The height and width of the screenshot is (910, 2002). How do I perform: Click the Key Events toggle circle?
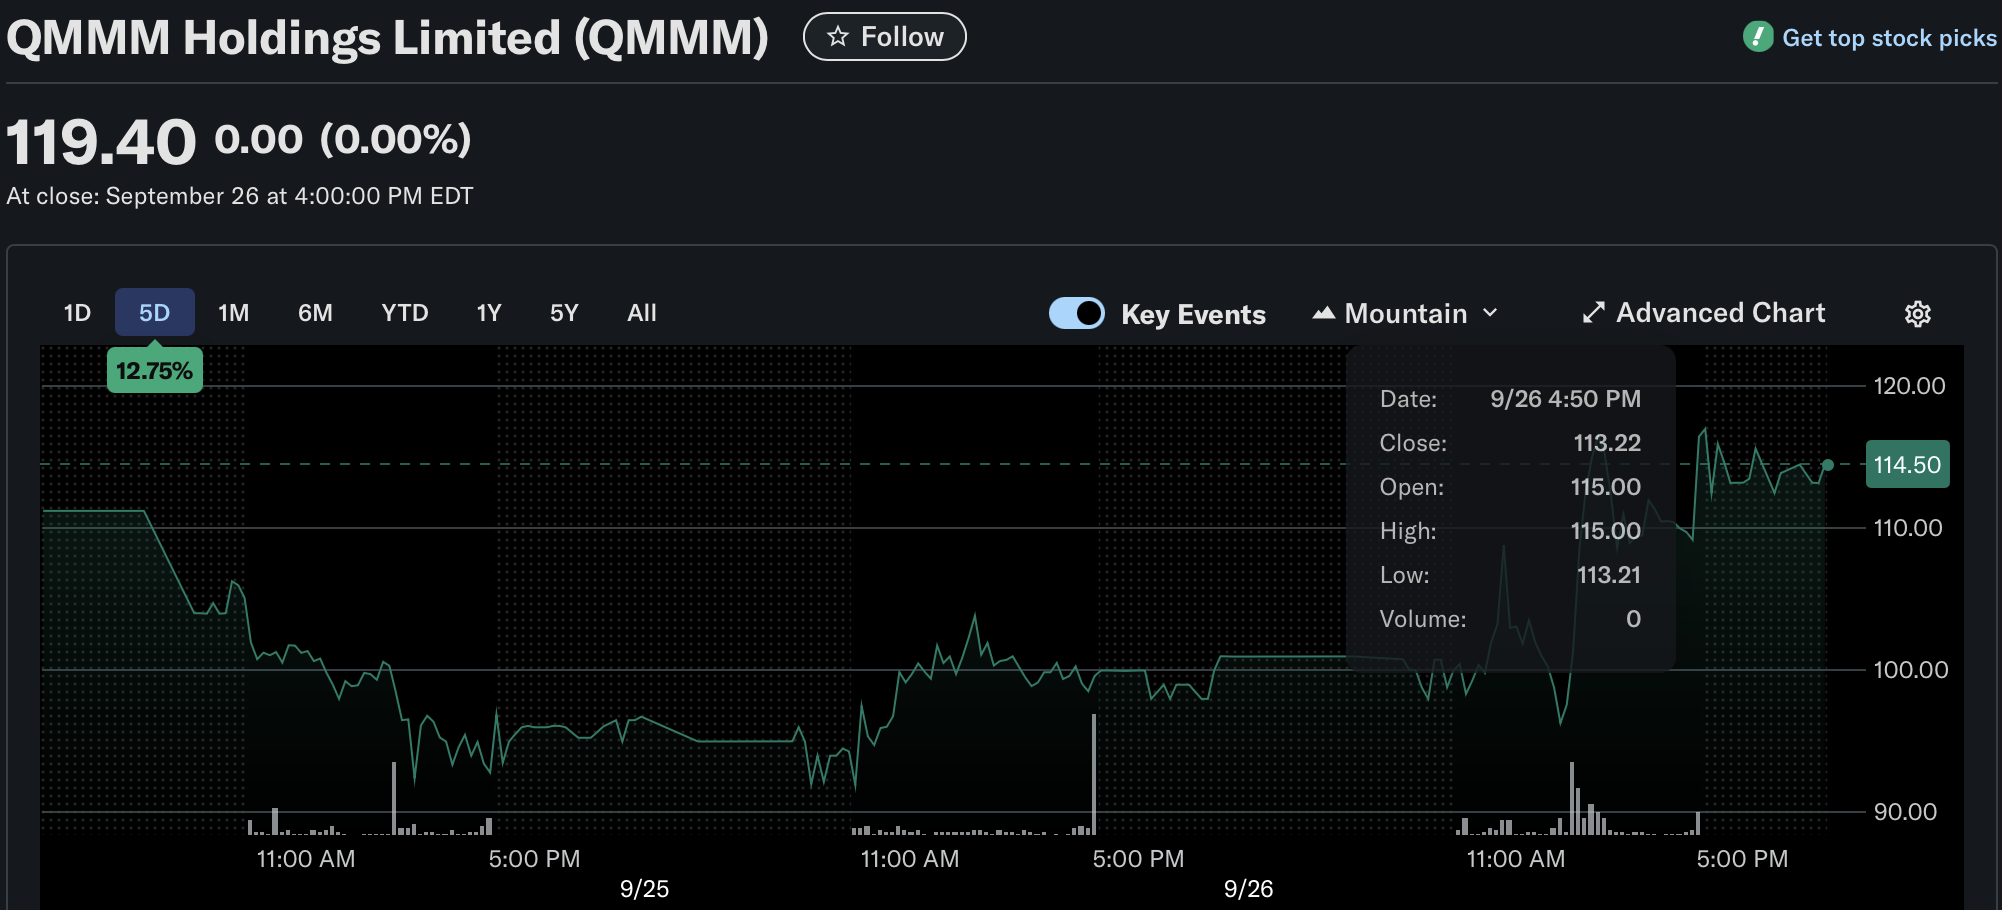(1089, 312)
